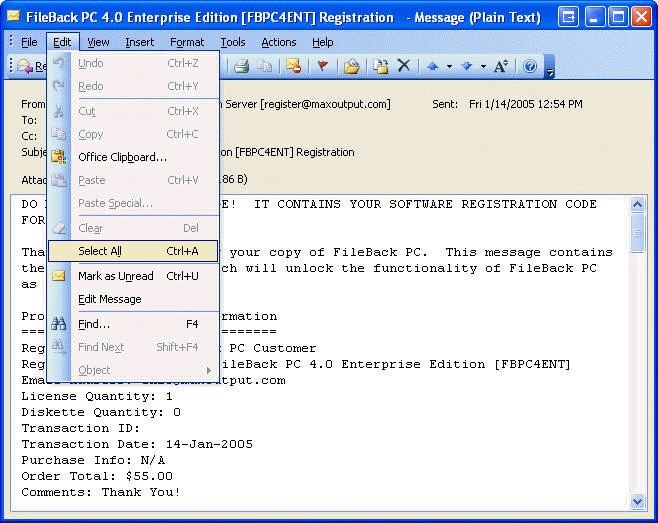
Task: Open the Format menu
Action: (x=187, y=42)
